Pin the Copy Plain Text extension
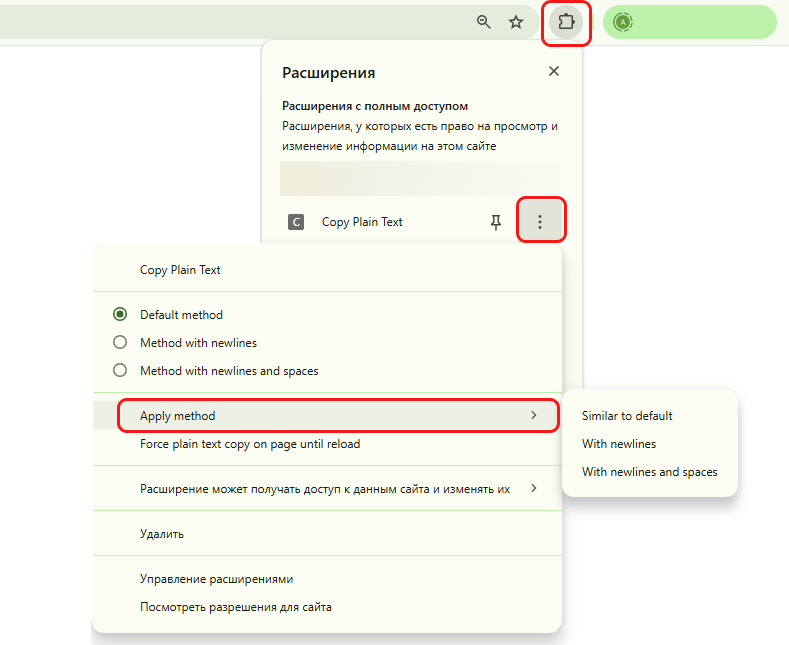This screenshot has width=789, height=645. (x=496, y=222)
